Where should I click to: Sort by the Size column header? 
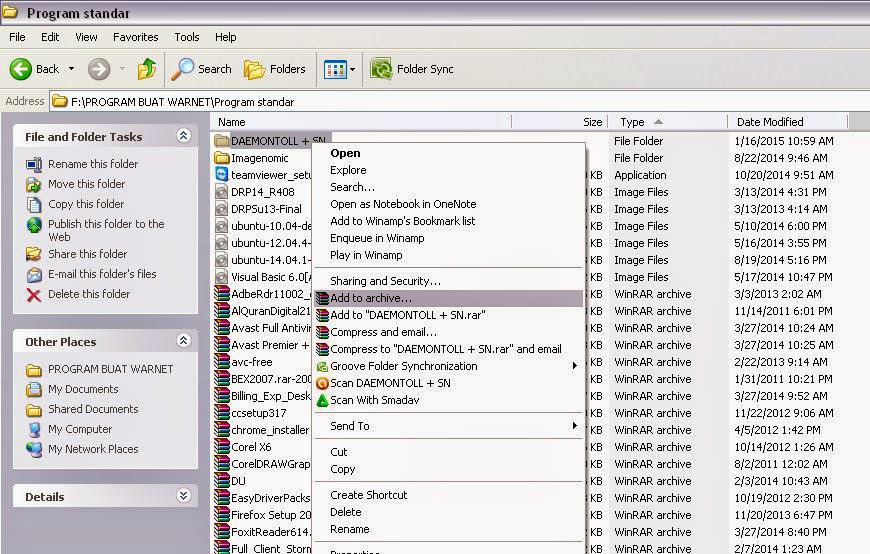(x=560, y=122)
